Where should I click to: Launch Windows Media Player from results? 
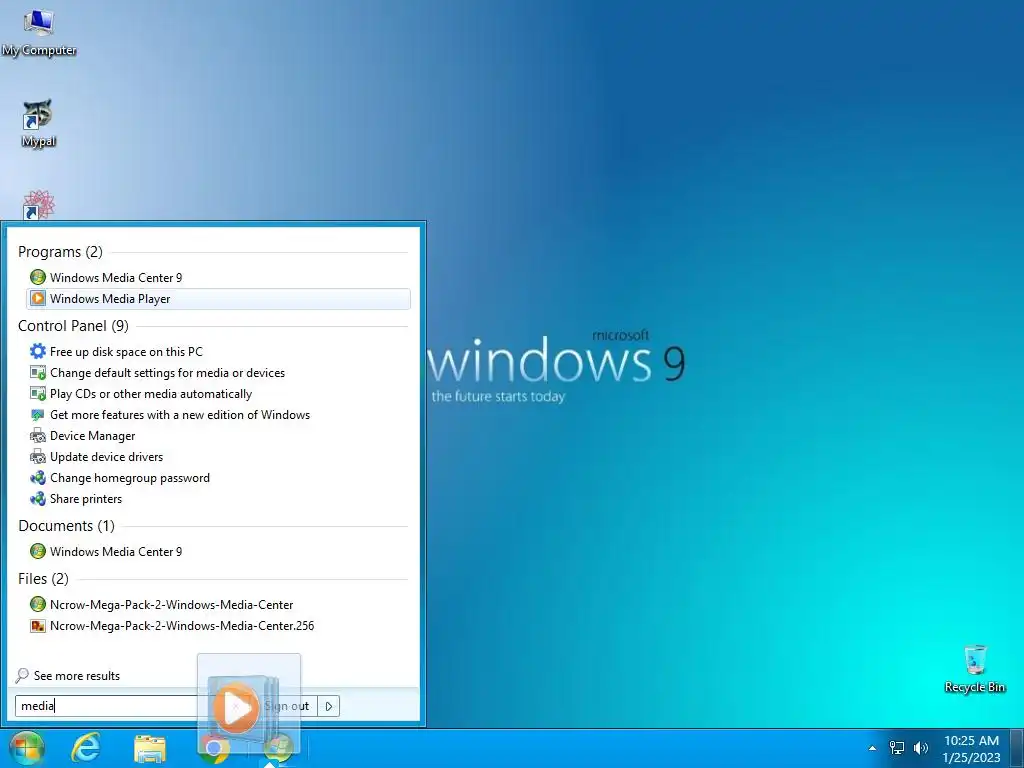(x=218, y=298)
